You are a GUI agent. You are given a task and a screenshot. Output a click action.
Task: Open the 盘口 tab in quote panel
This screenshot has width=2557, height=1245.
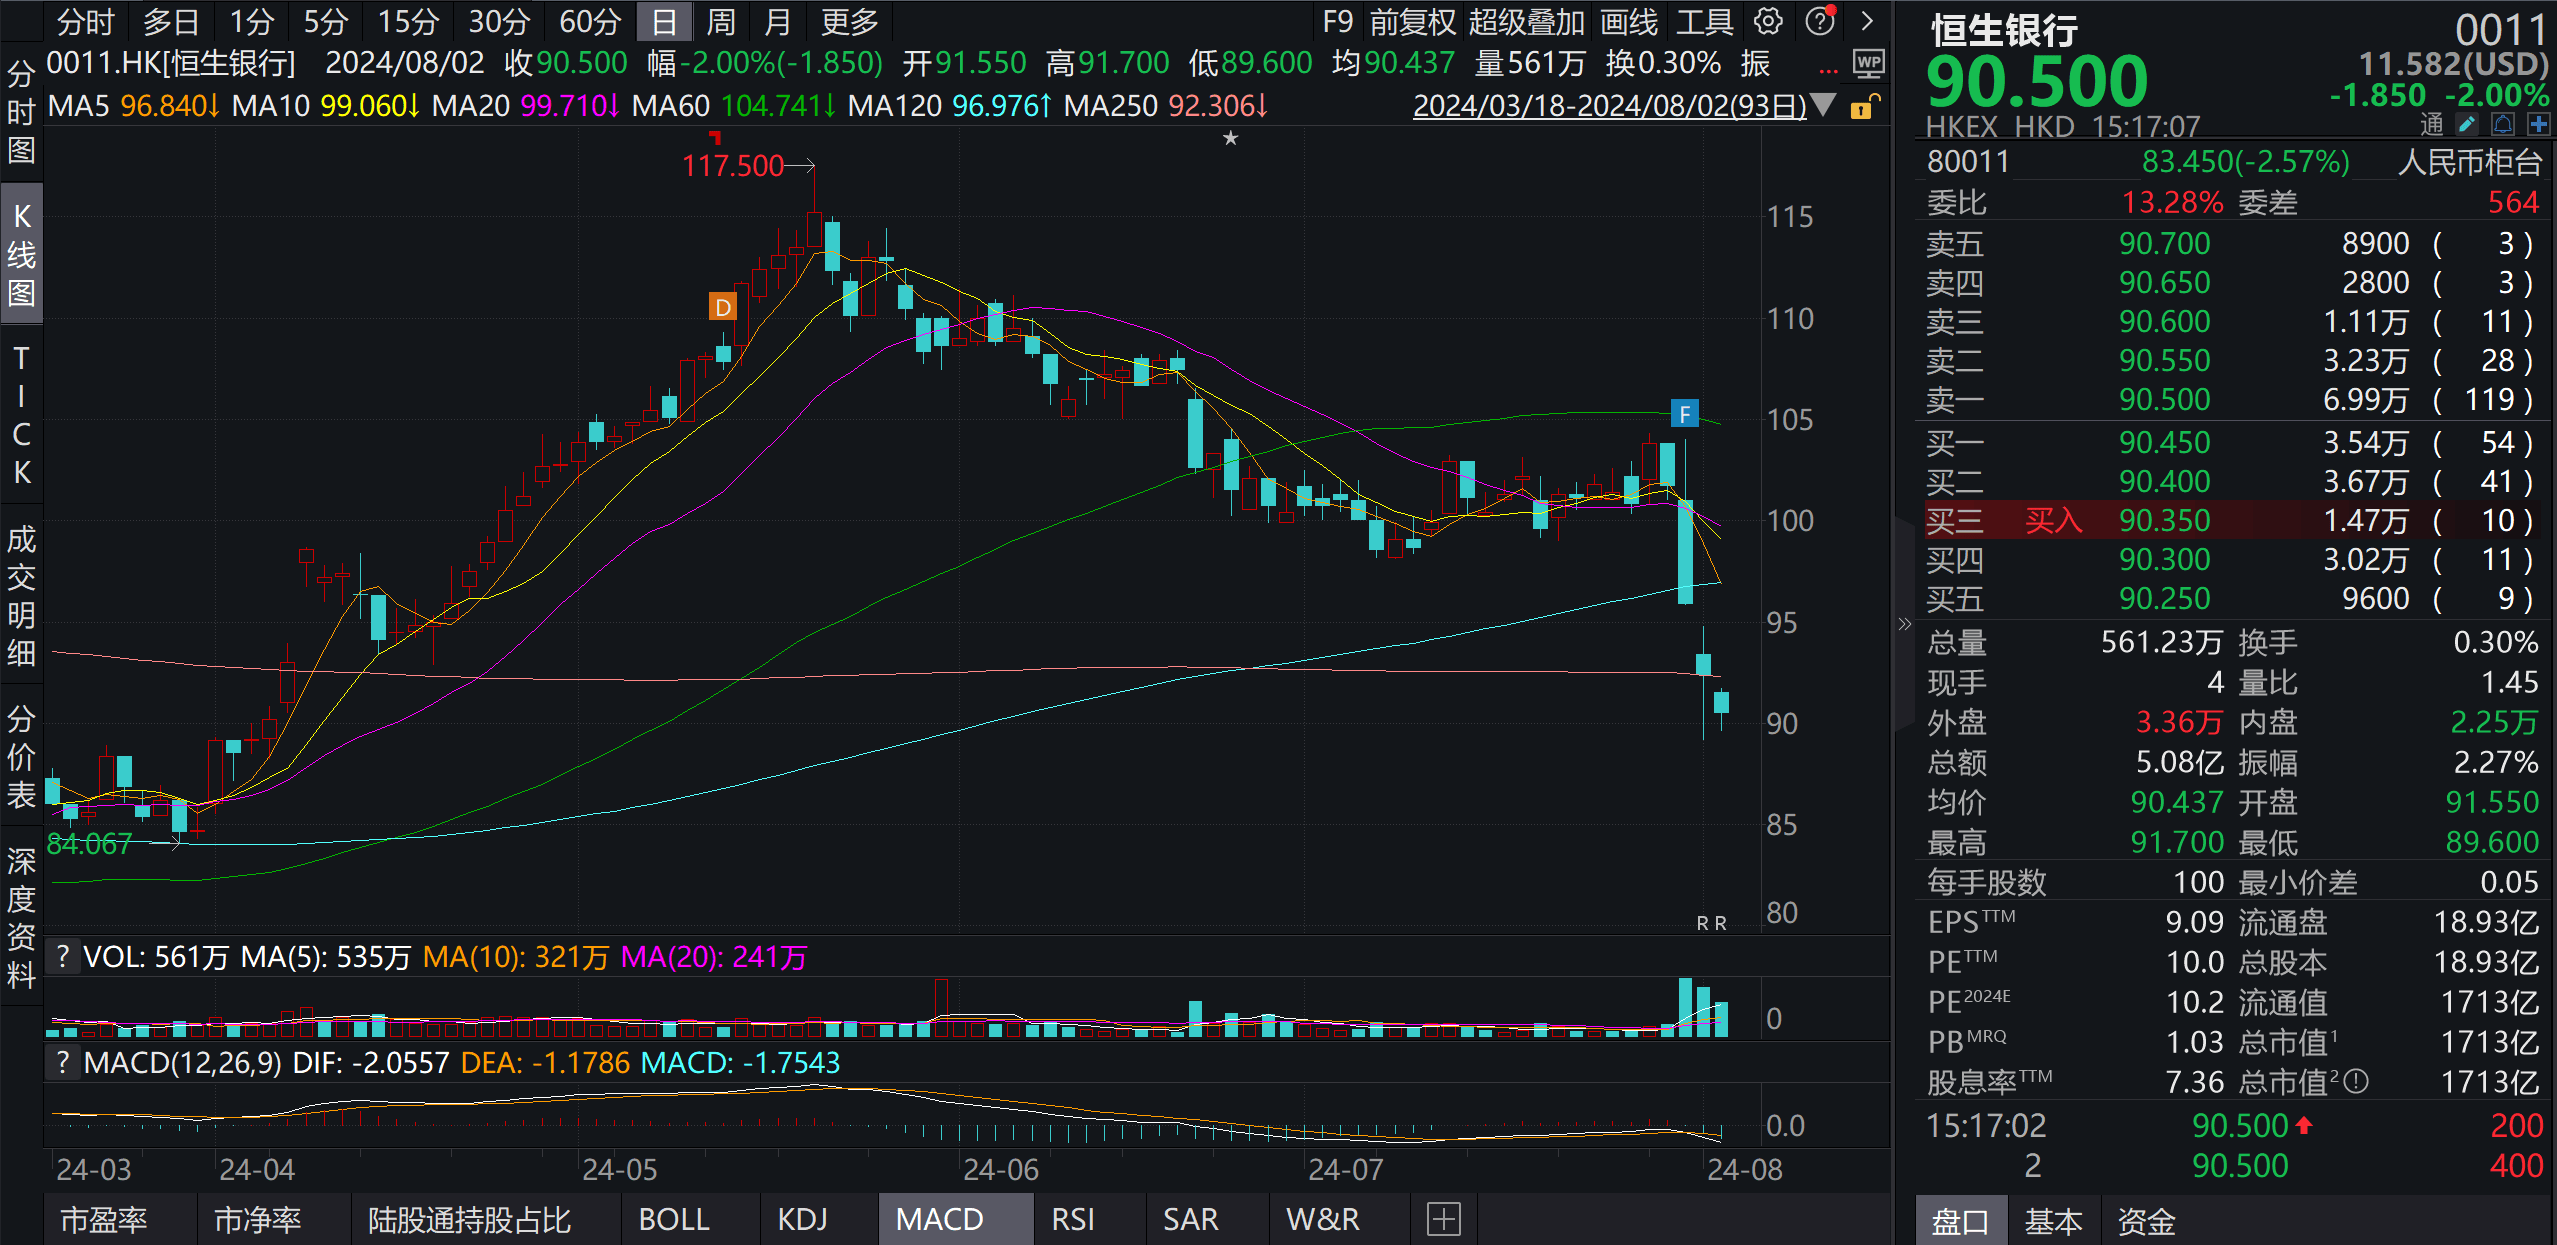click(x=1960, y=1220)
